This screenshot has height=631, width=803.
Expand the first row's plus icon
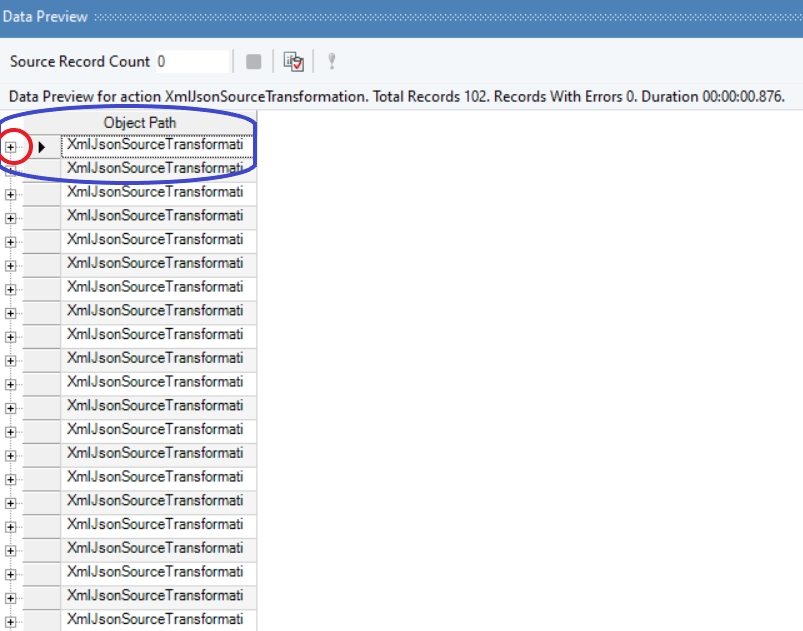click(10, 148)
